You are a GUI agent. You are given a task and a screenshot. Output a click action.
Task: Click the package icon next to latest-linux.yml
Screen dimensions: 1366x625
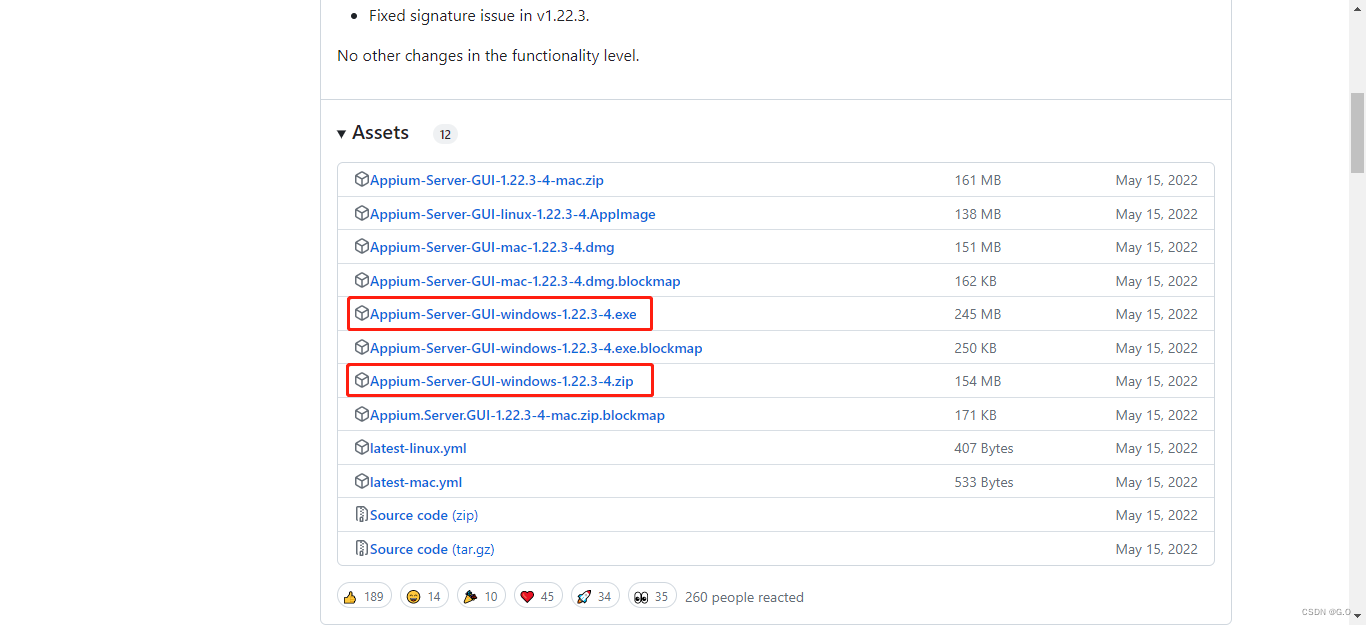tap(361, 448)
